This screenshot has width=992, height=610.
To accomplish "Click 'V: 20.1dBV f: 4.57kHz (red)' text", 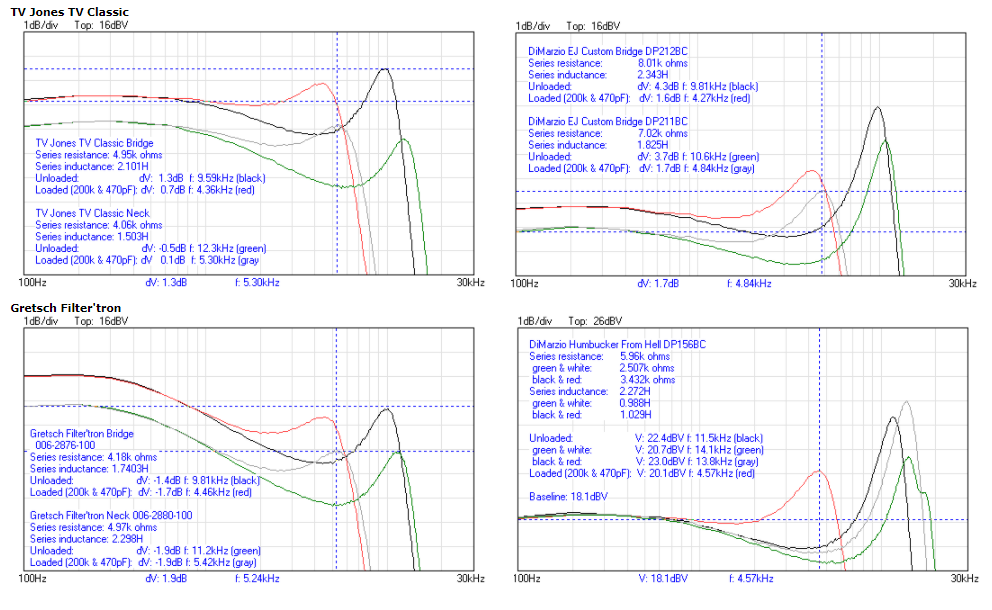I will (x=696, y=473).
